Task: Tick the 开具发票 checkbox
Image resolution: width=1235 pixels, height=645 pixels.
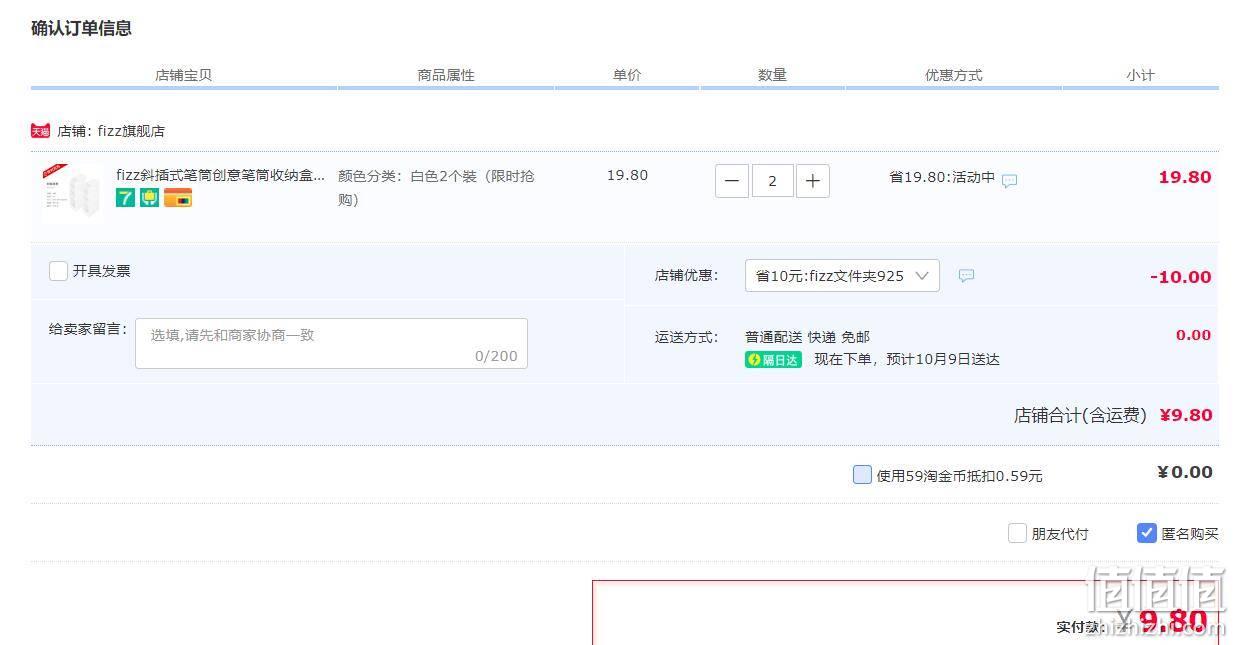Action: [x=59, y=271]
